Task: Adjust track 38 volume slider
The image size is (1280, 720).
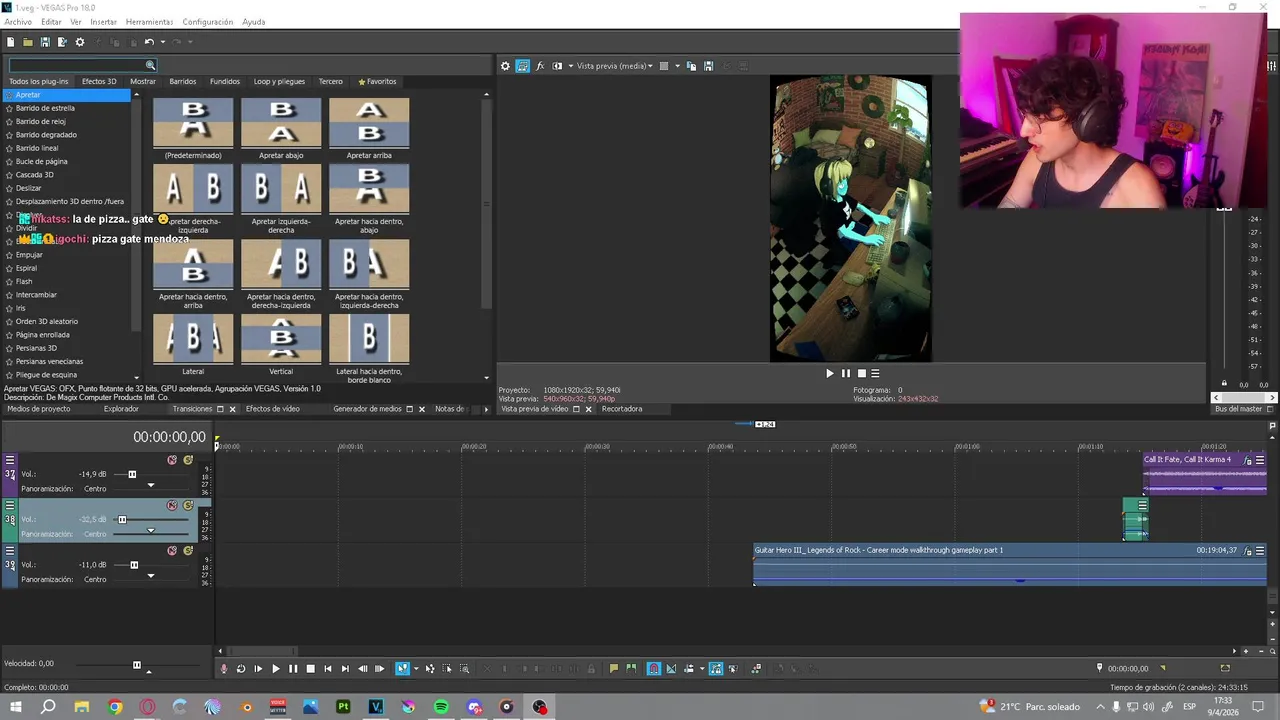Action: (122, 519)
